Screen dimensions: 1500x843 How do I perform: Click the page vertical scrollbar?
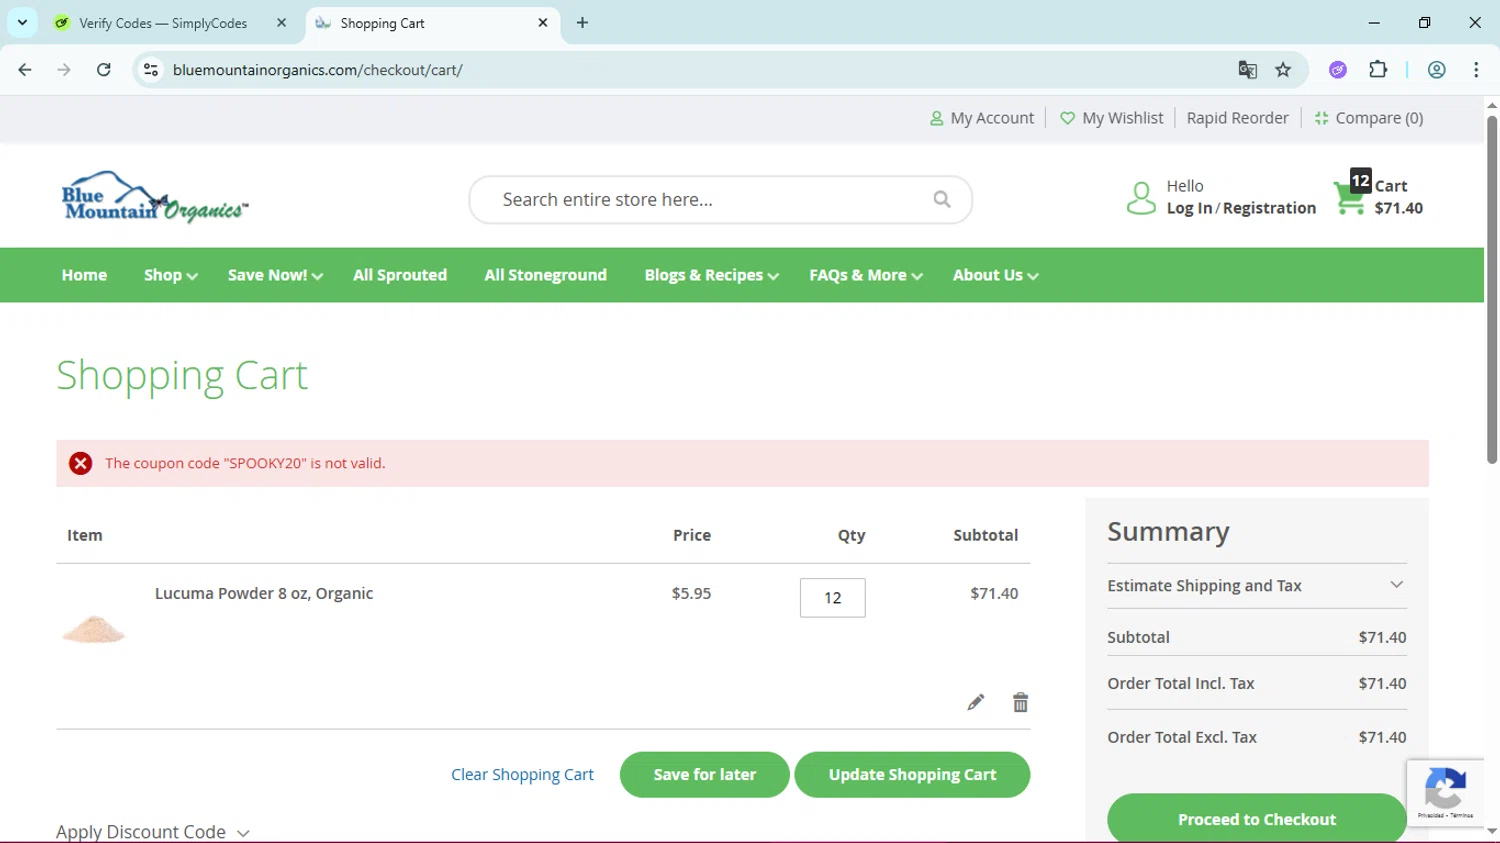[1492, 290]
